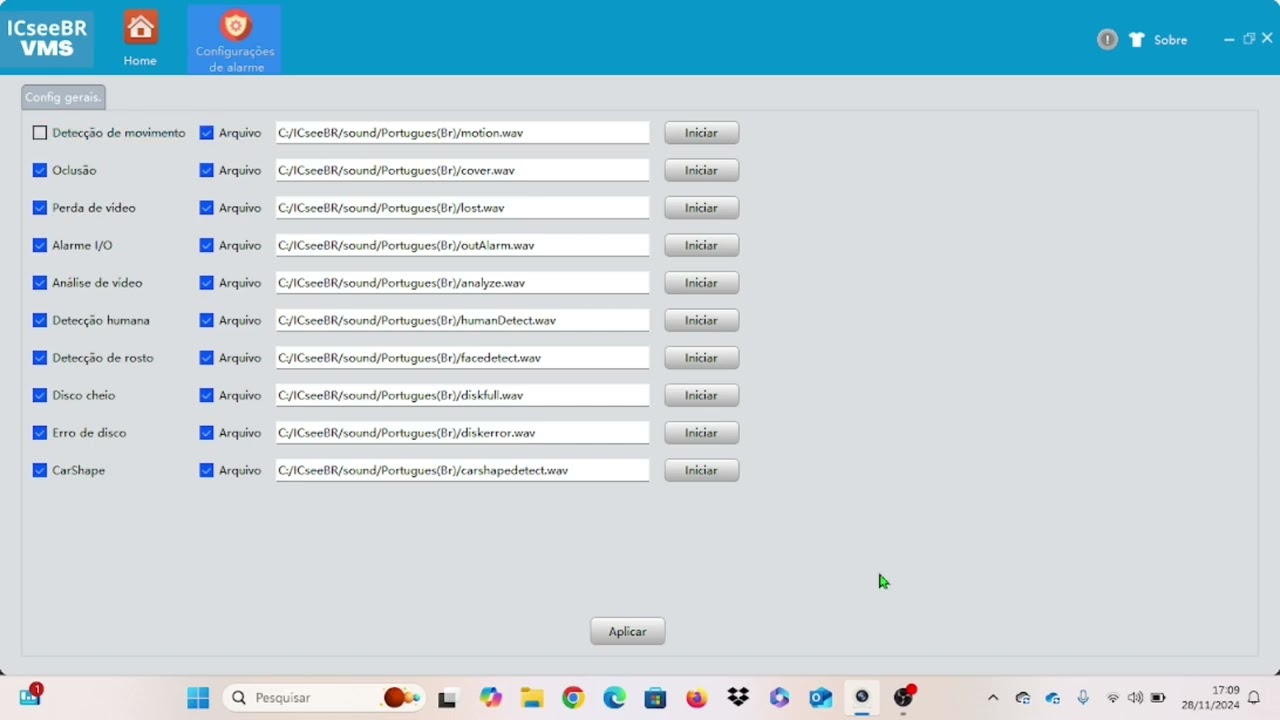Click the lost.wav path field
Image resolution: width=1280 pixels, height=720 pixels.
point(463,208)
